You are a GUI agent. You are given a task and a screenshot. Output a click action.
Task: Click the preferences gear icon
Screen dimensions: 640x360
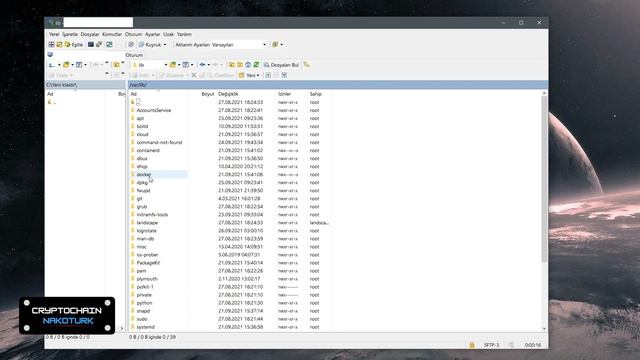tap(131, 44)
